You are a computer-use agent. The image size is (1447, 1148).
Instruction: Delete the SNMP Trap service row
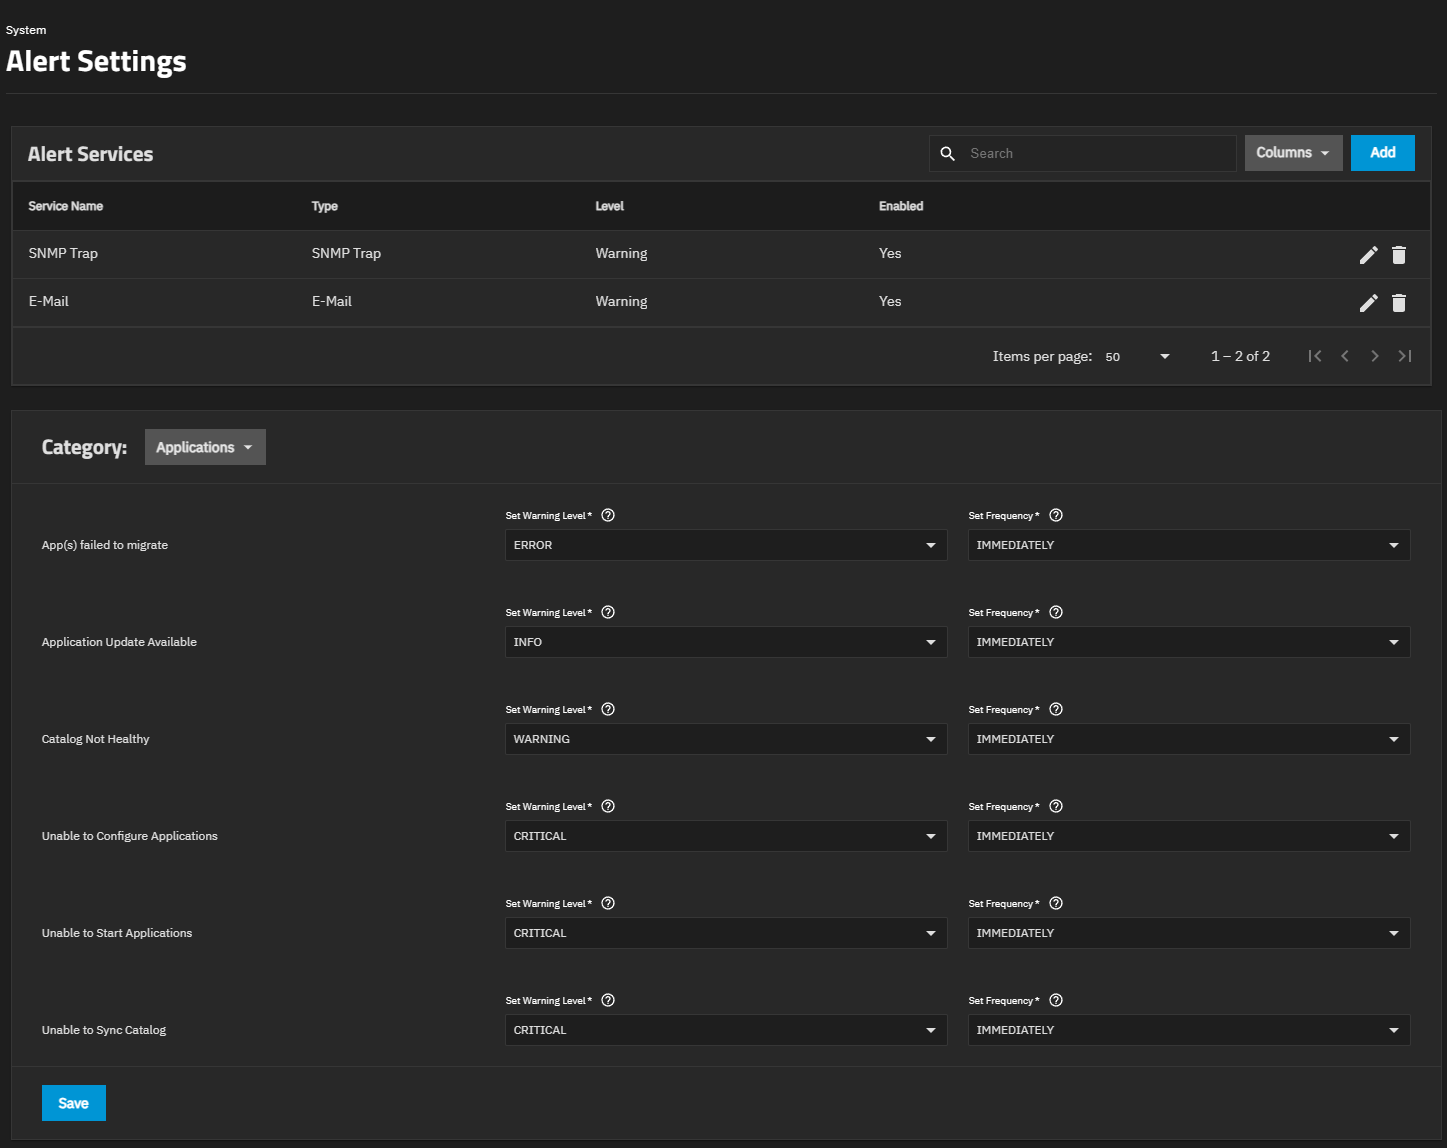[1398, 255]
